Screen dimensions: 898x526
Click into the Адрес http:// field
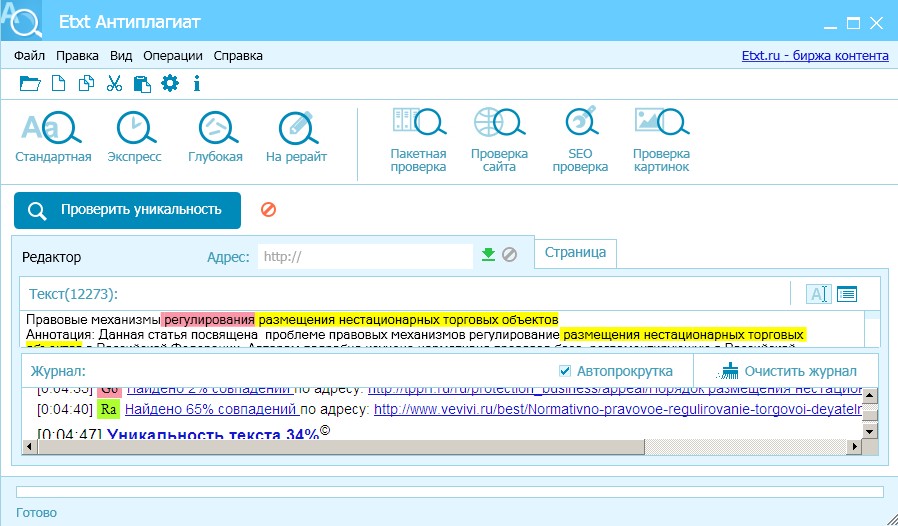pyautogui.click(x=365, y=257)
